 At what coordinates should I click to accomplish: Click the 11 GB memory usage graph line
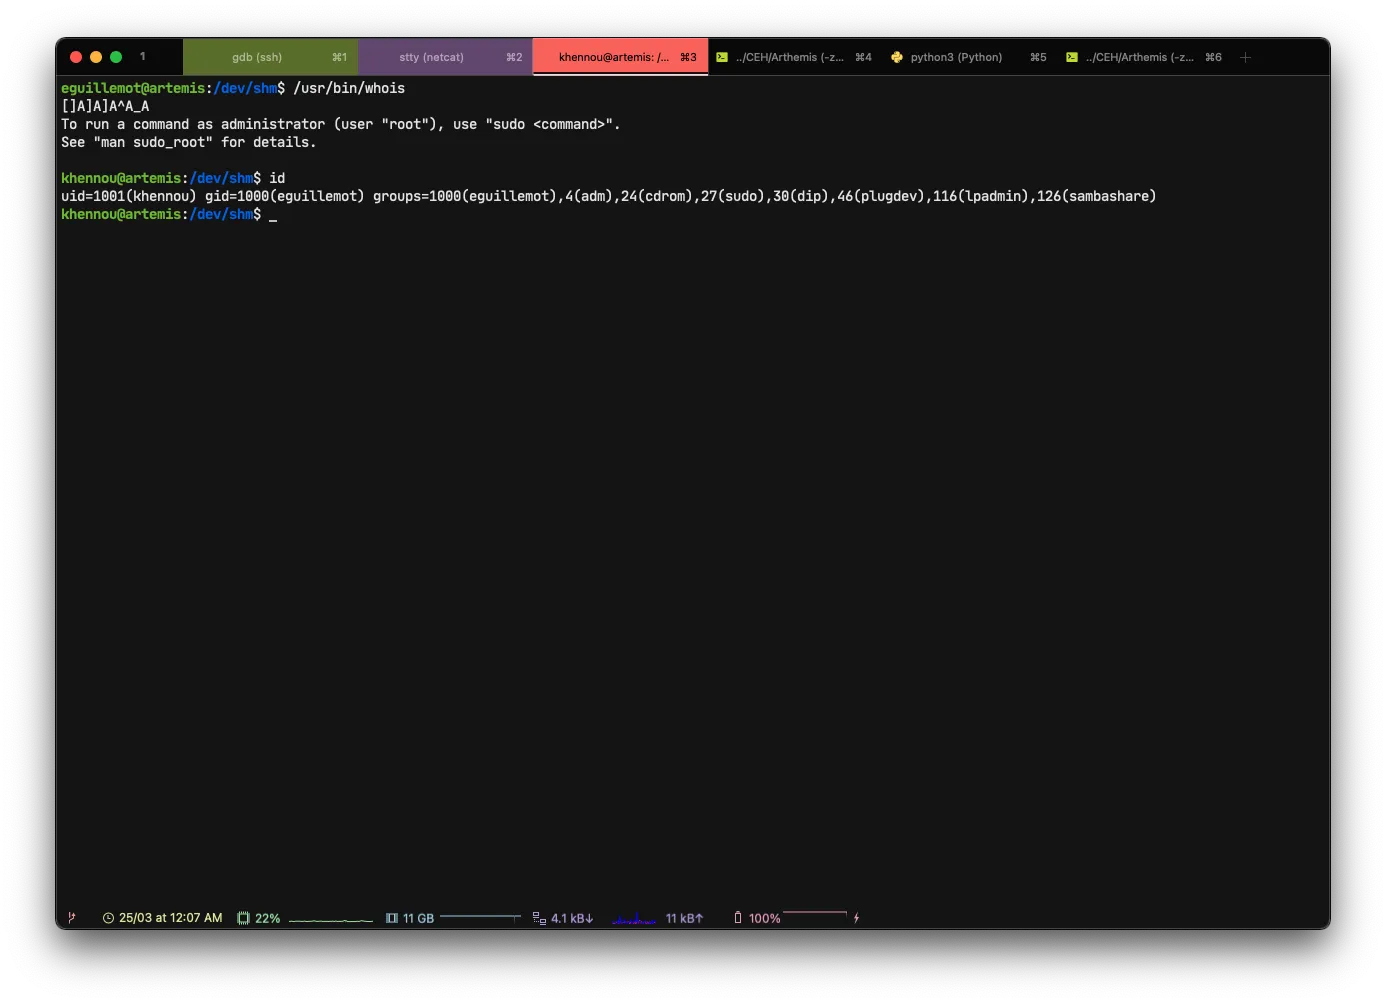coord(480,917)
